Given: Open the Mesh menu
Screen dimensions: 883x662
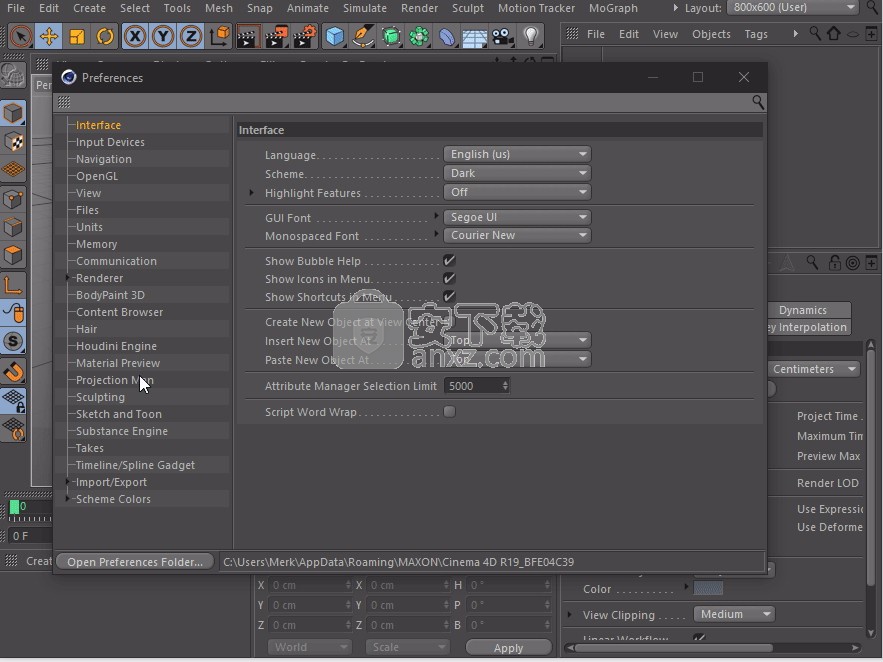Looking at the screenshot, I should click(x=218, y=8).
